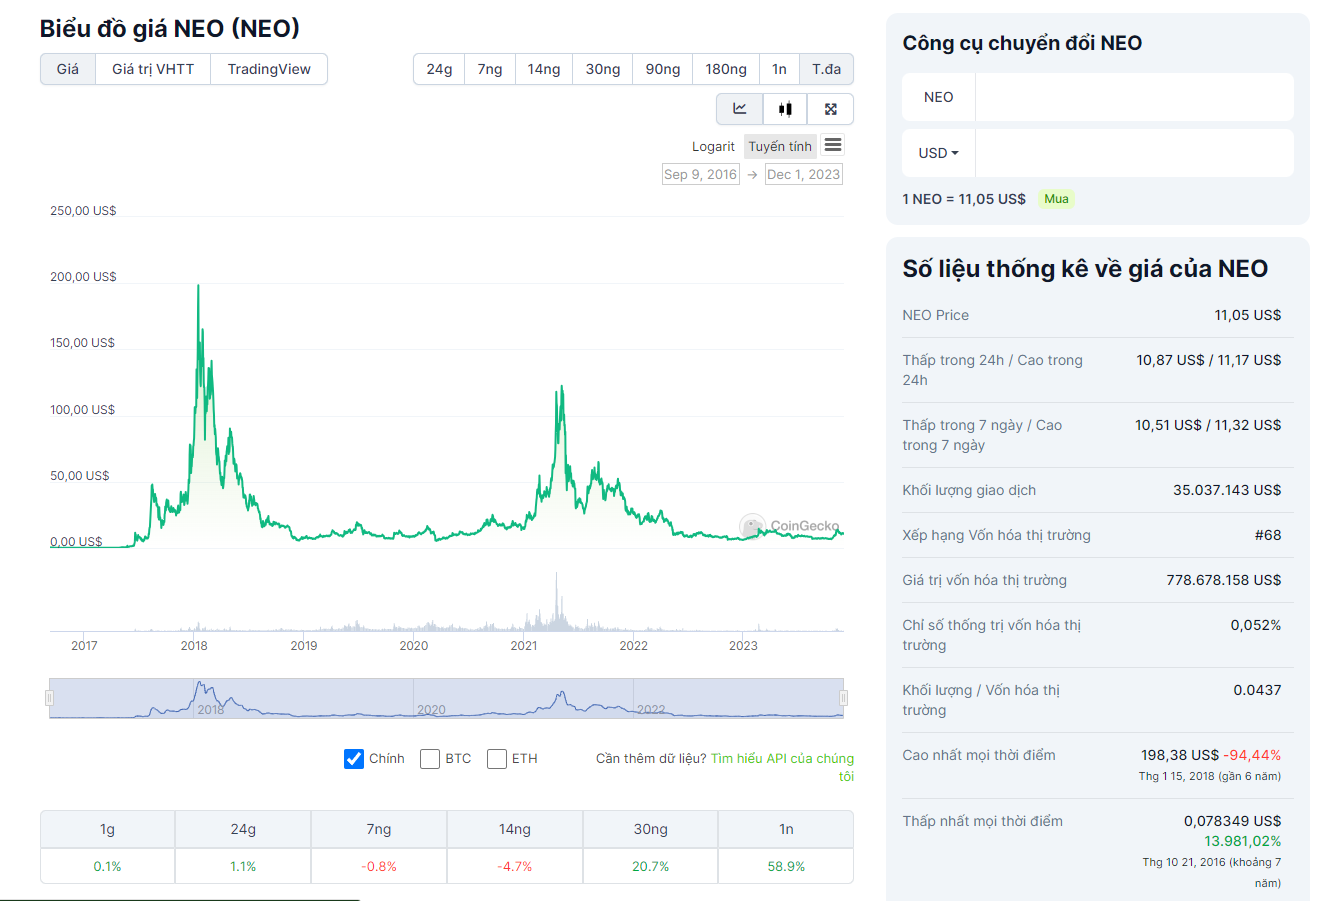Viewport: 1324px width, 901px height.
Task: Click Biểu đồ giá NEO (NEO) heading
Action: point(170,28)
